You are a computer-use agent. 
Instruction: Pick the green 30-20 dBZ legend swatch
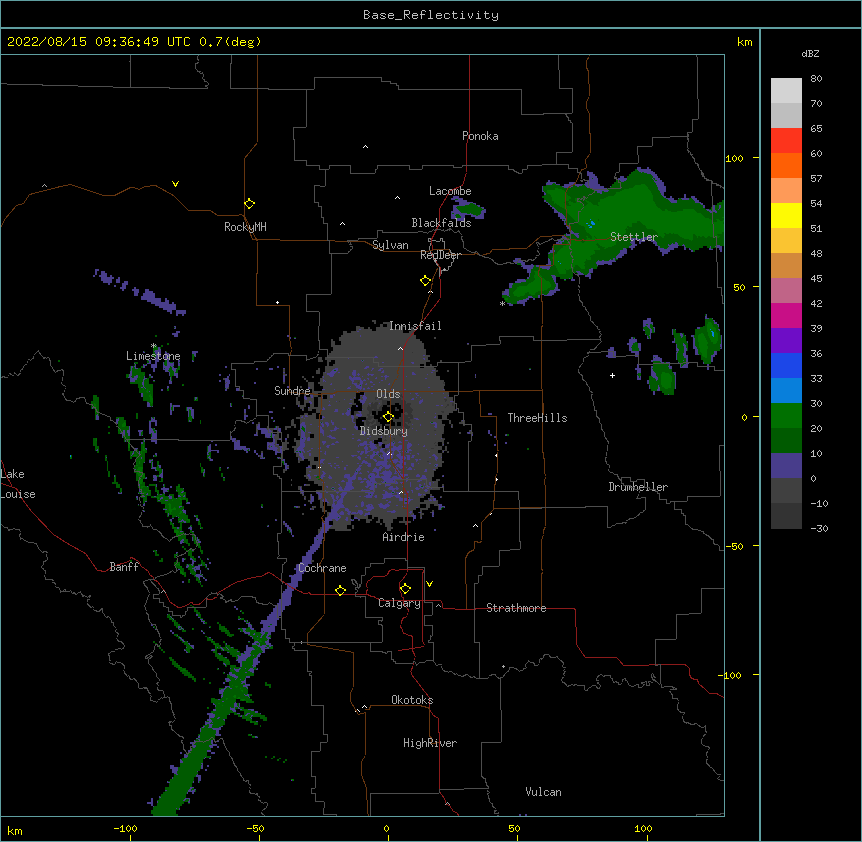tap(786, 416)
